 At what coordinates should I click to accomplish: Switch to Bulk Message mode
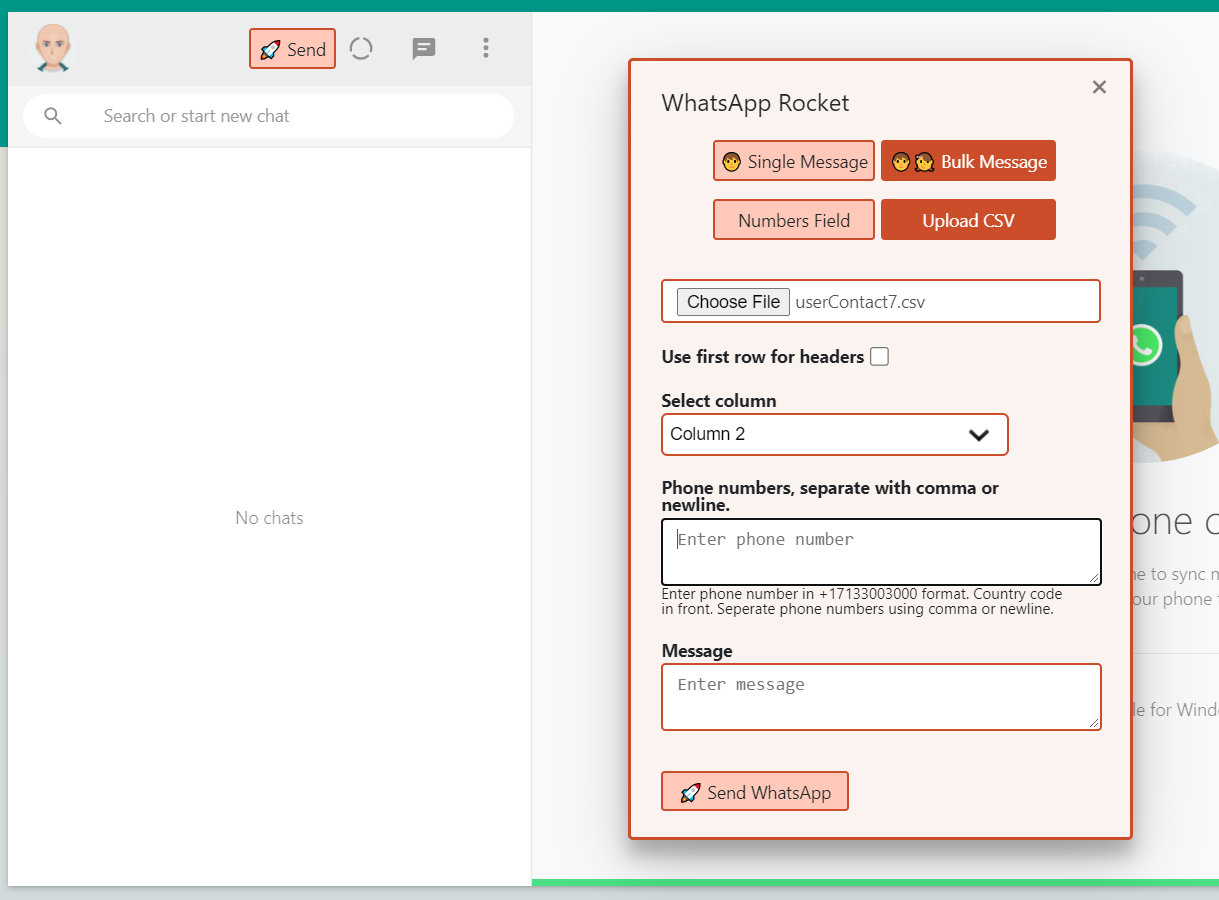point(968,161)
